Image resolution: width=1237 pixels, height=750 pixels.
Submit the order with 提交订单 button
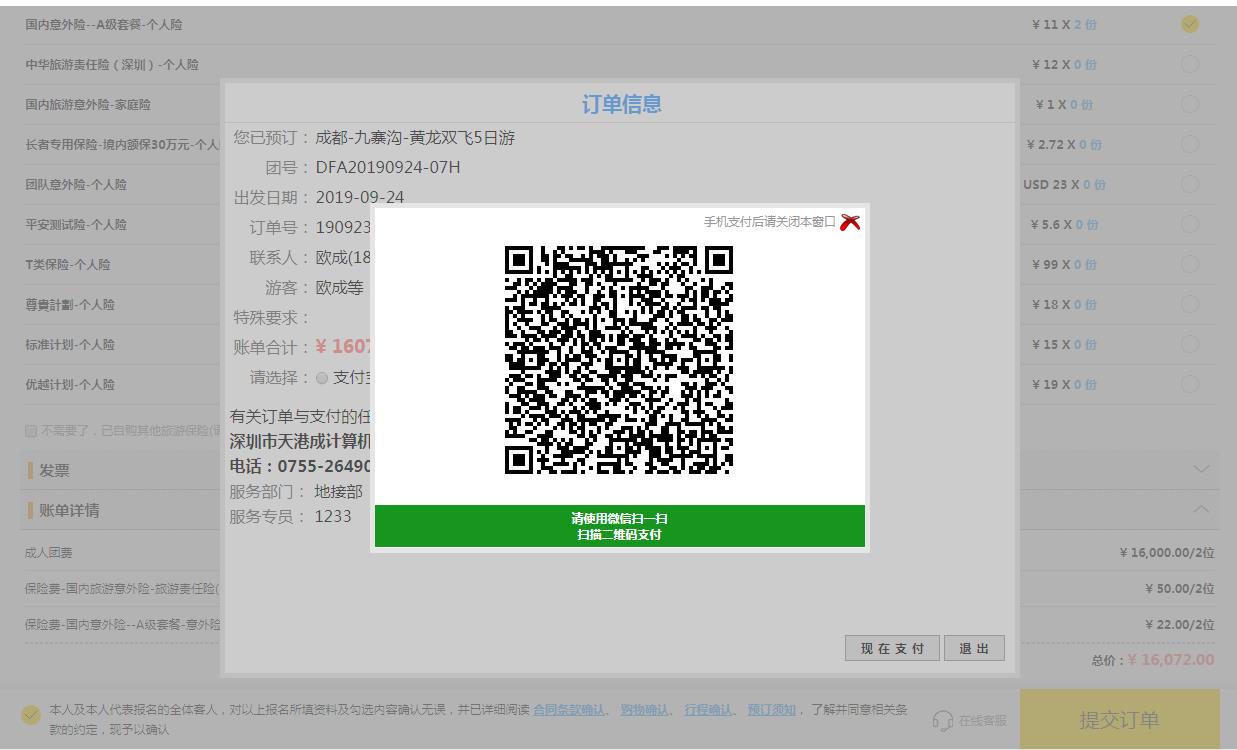point(1119,719)
